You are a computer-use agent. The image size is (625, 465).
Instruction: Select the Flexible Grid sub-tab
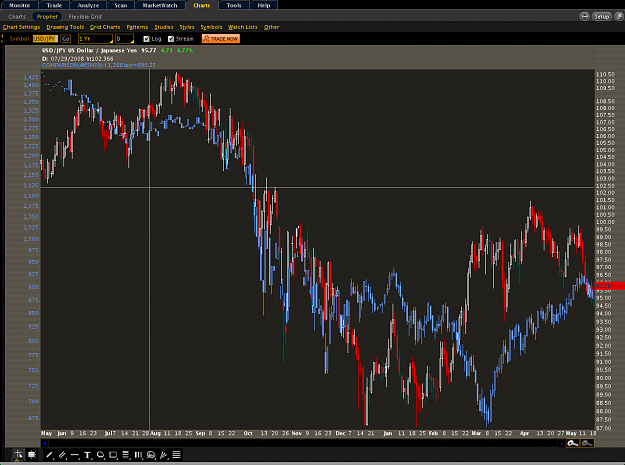(85, 16)
